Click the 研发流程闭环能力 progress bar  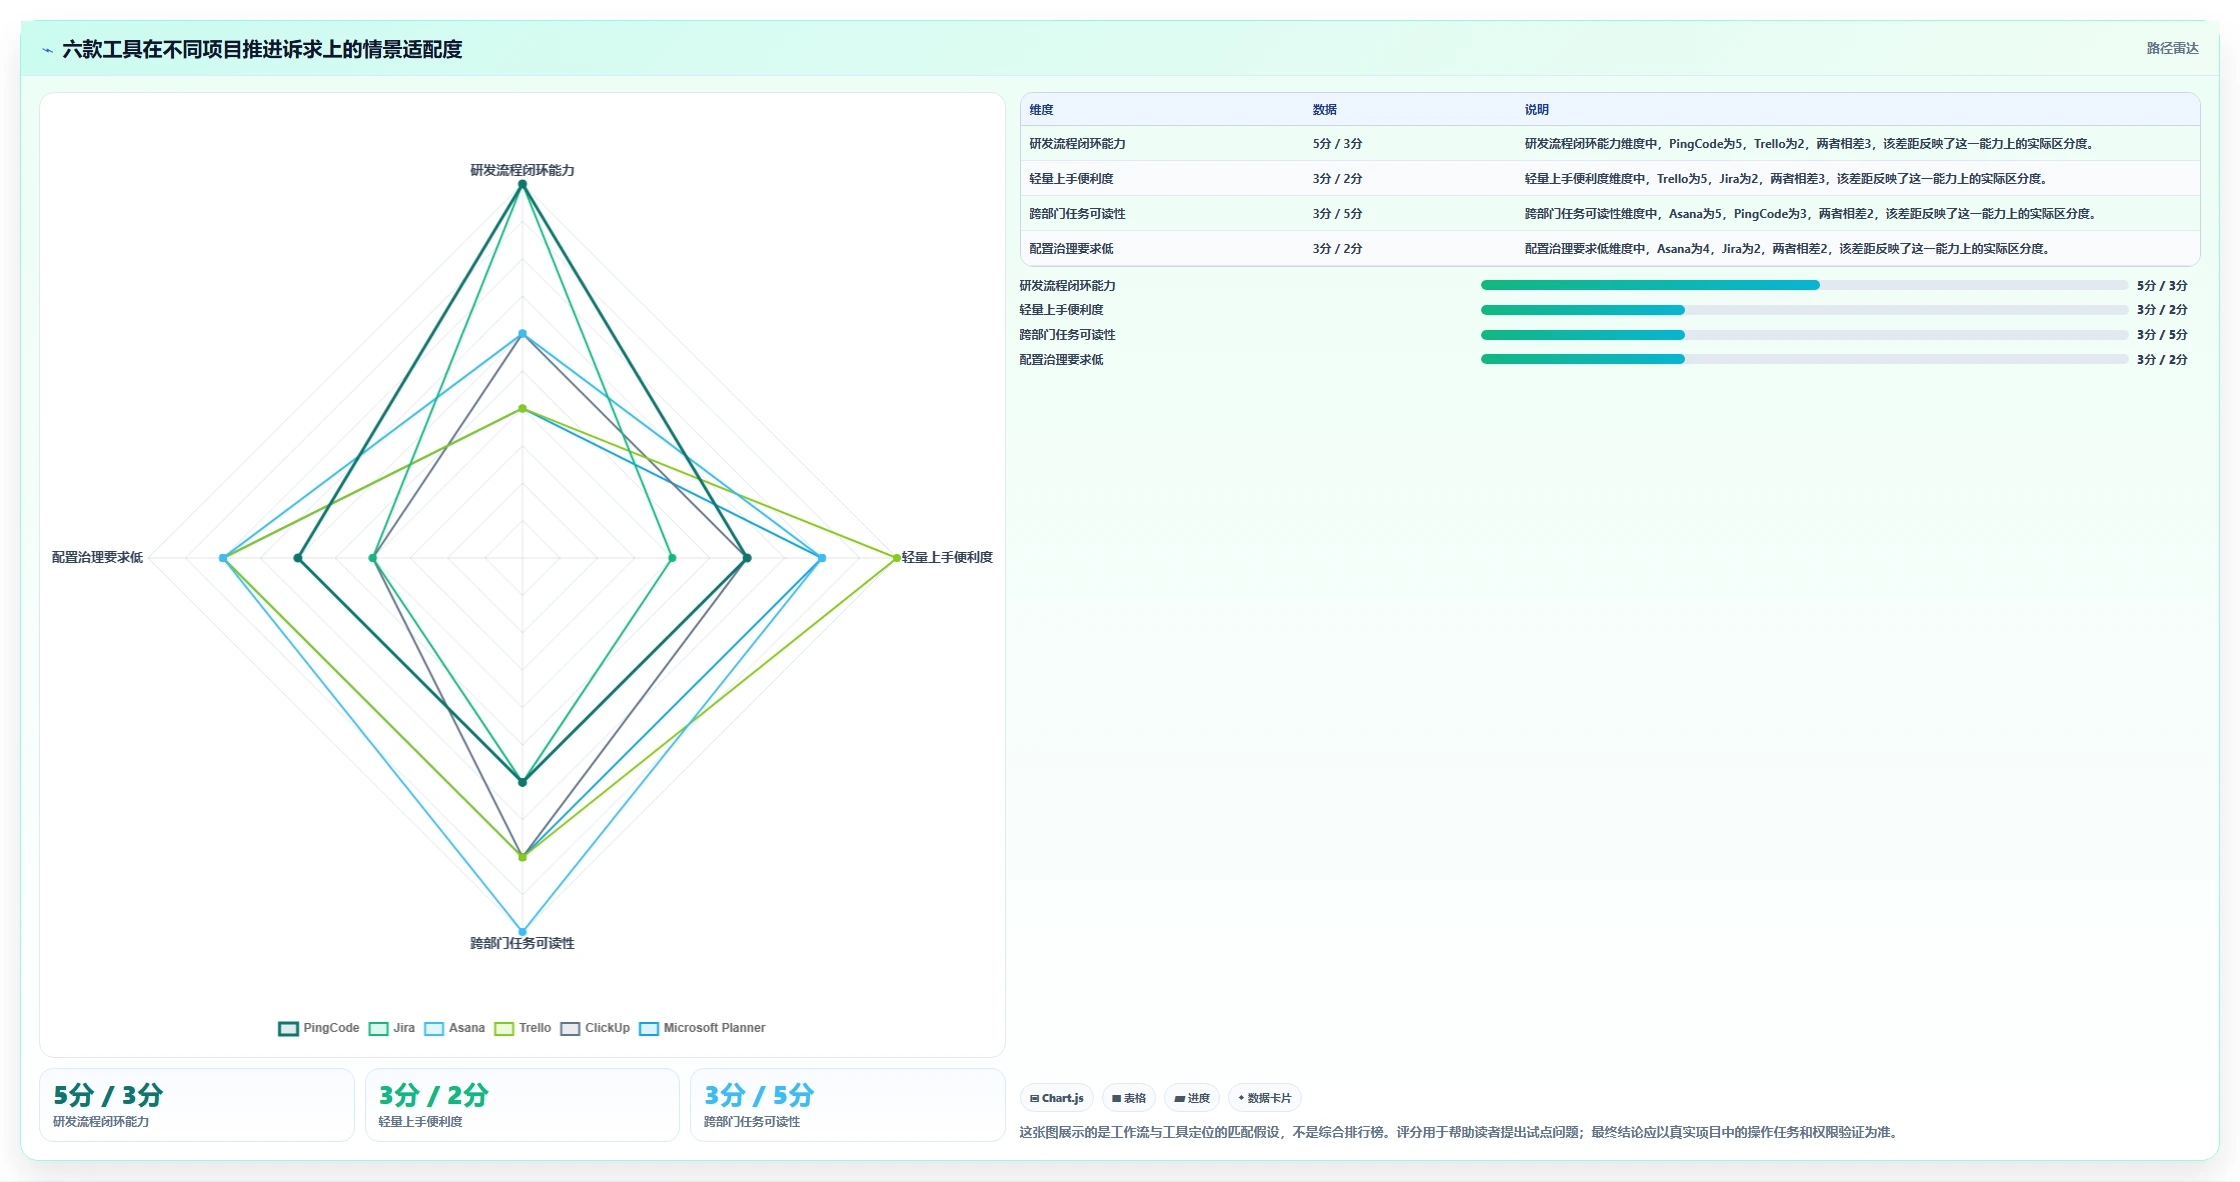click(1804, 285)
